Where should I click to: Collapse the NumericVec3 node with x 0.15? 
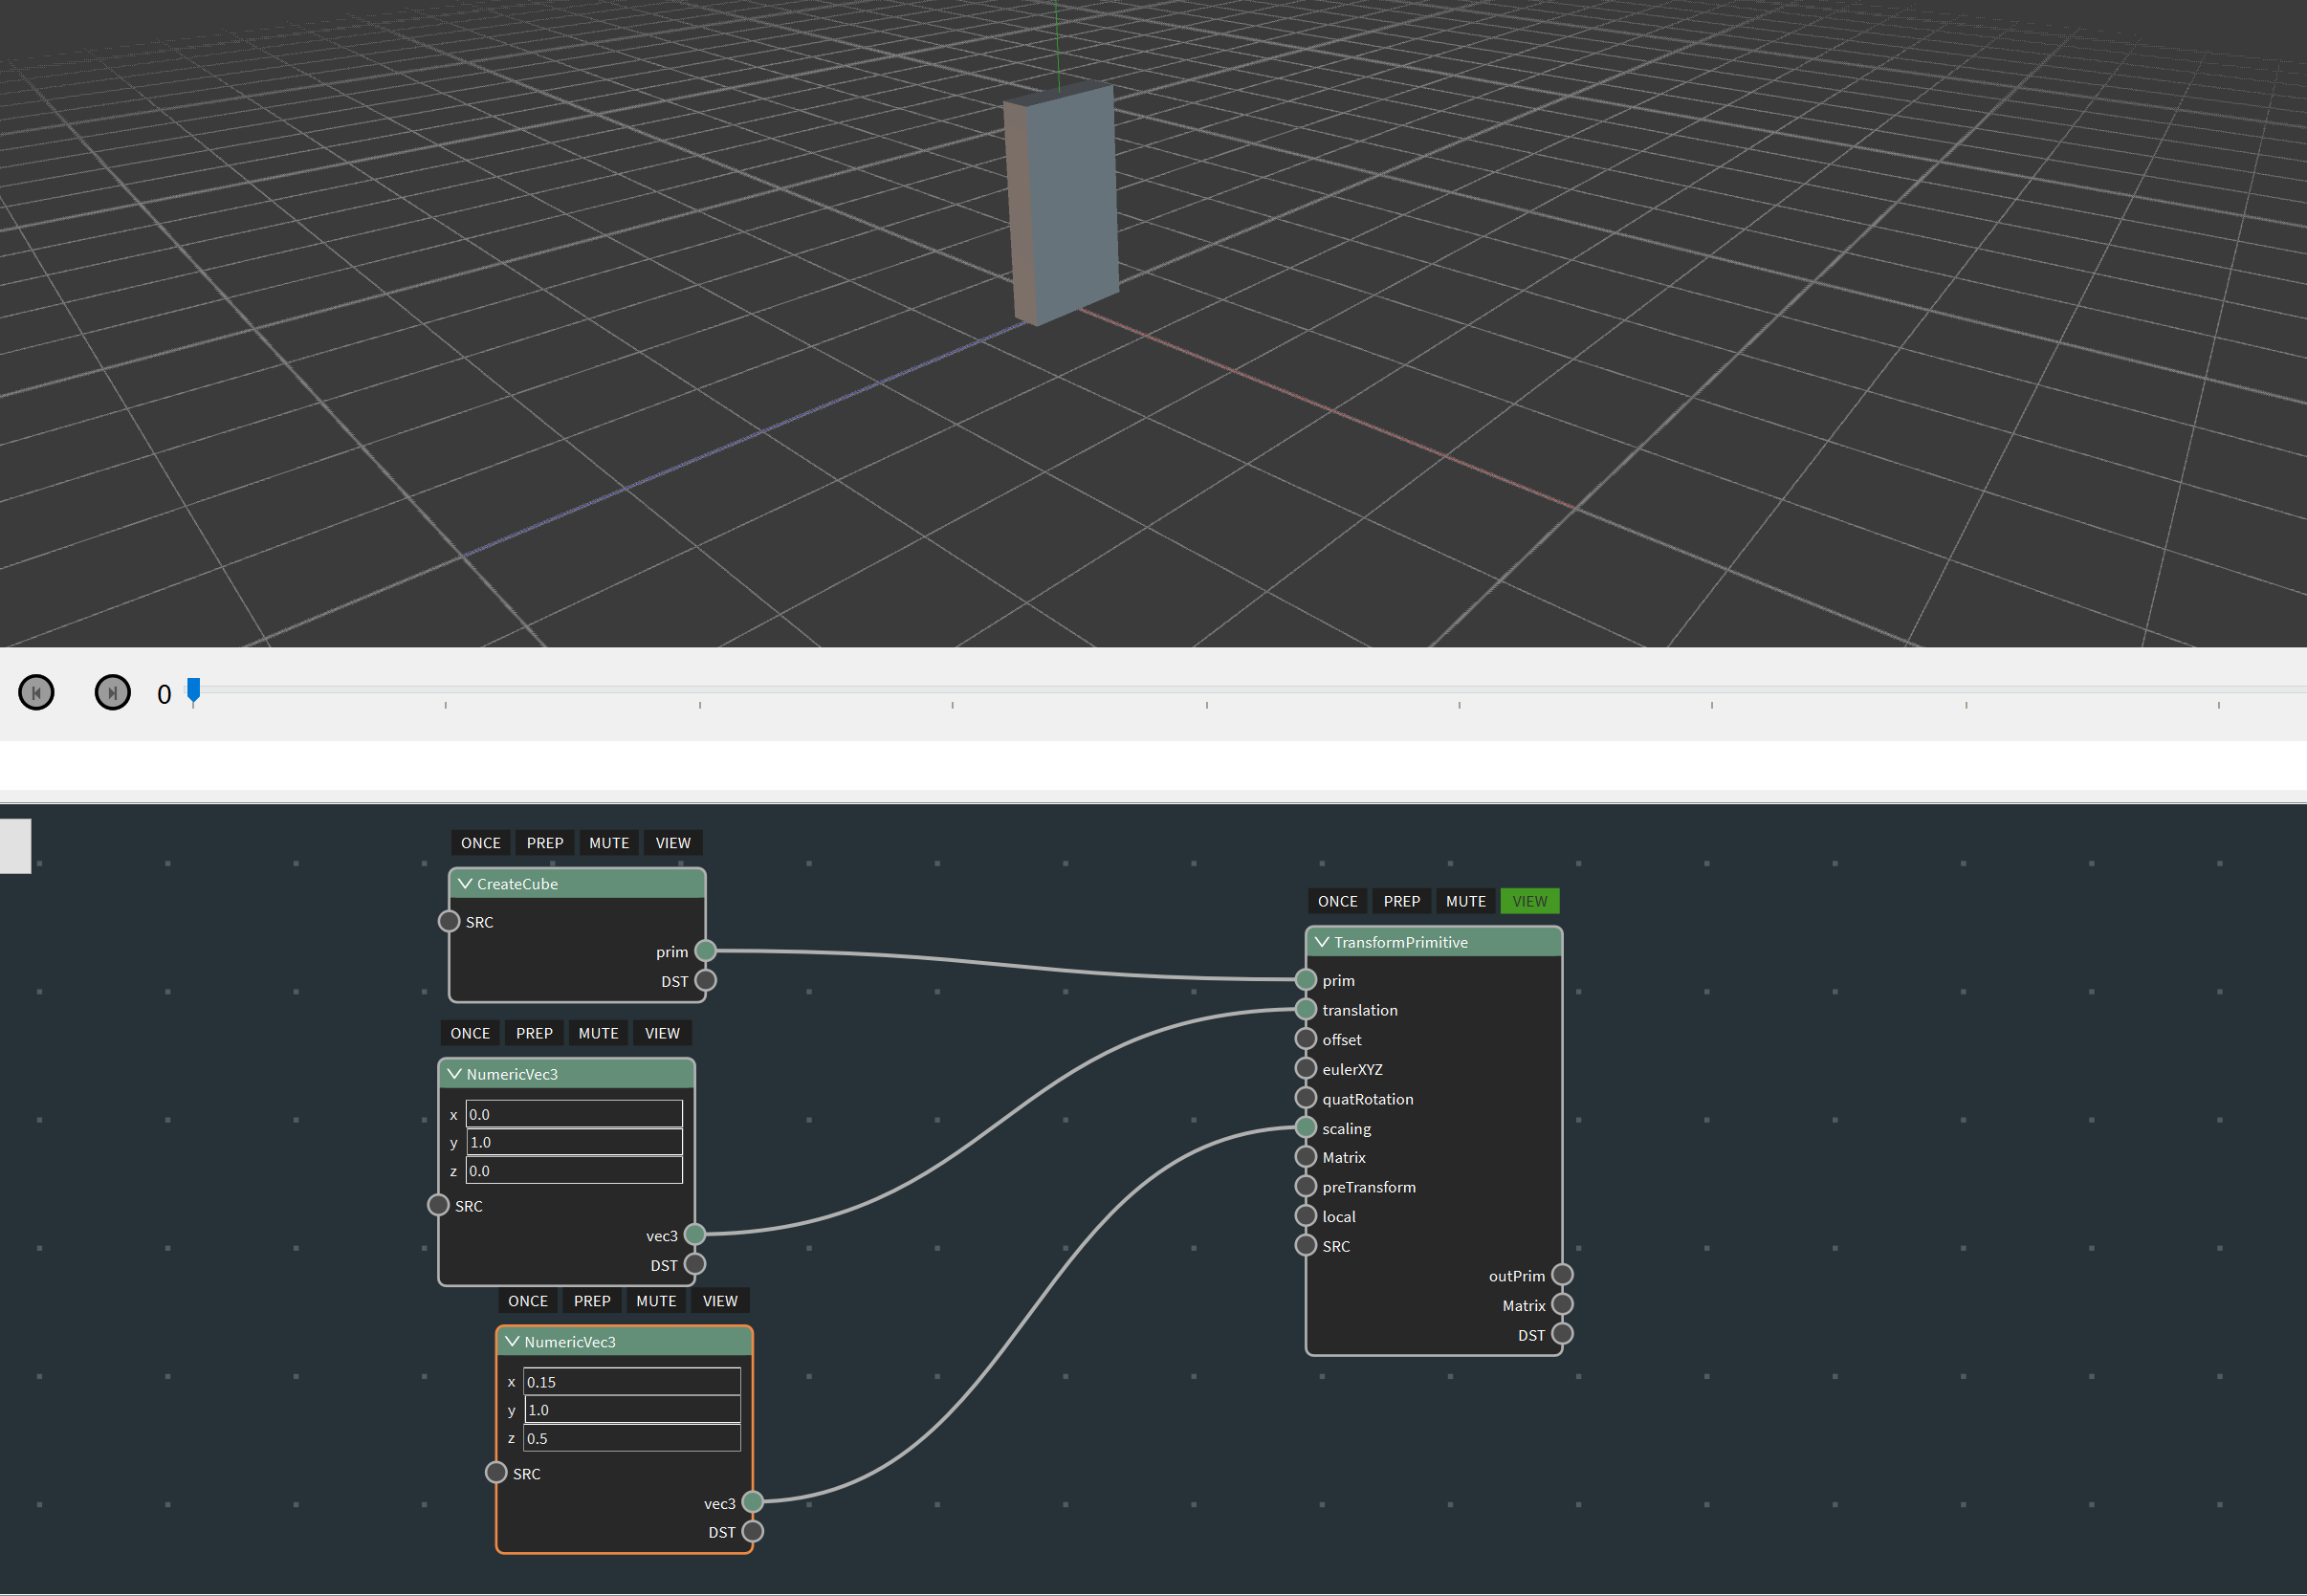point(512,1342)
